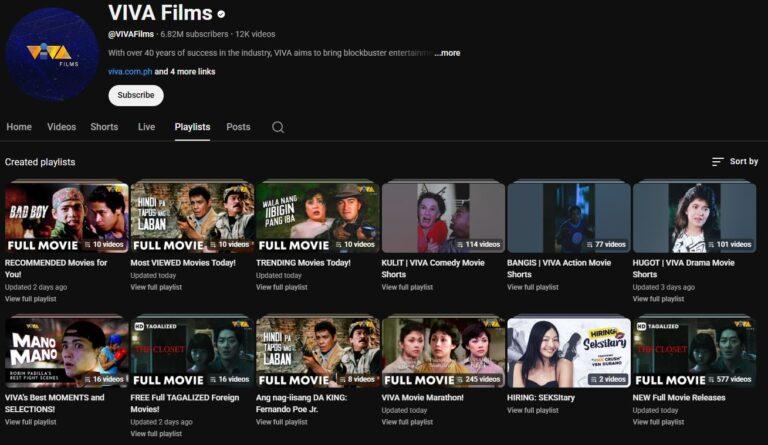This screenshot has width=768, height=445.
Task: Click the '8 videos' count badge
Action: click(356, 379)
